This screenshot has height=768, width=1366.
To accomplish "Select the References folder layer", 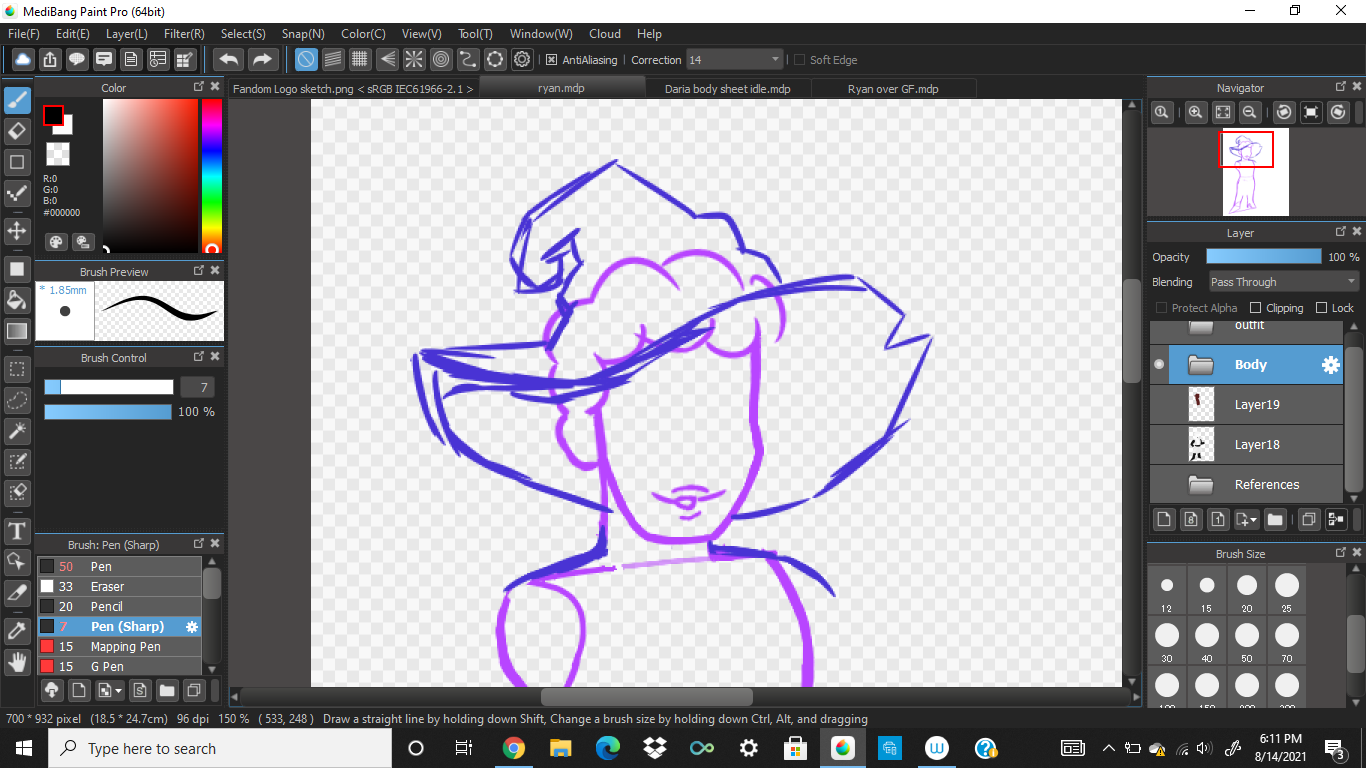I will [1247, 485].
